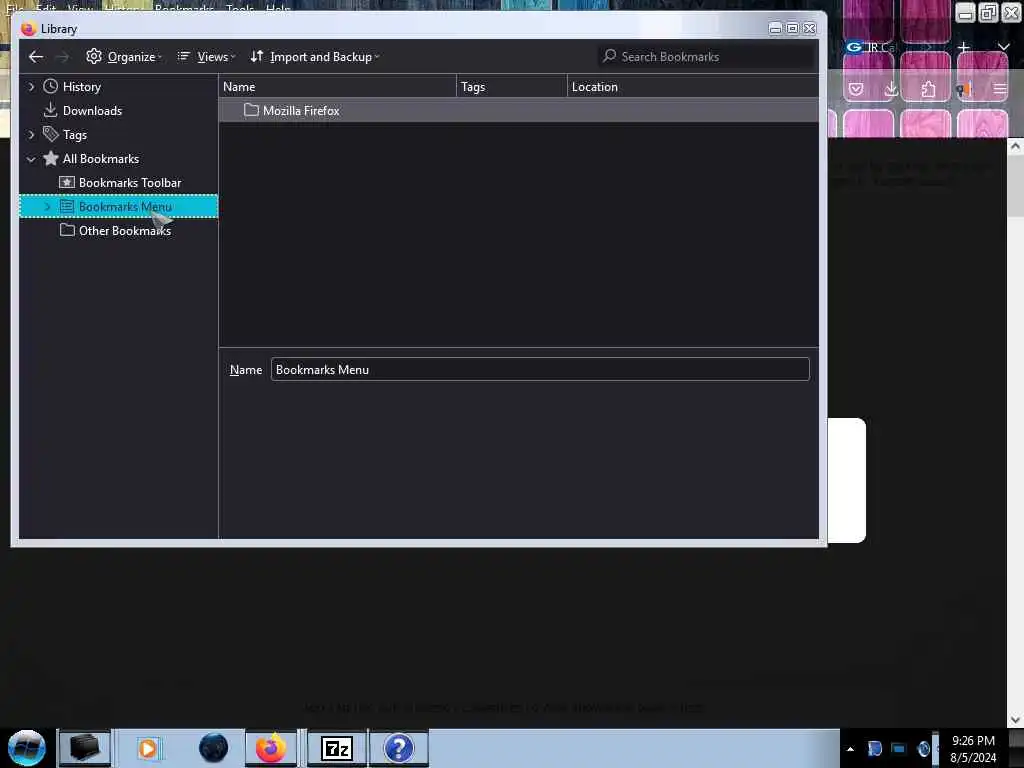Open the Views dropdown menu

206,57
